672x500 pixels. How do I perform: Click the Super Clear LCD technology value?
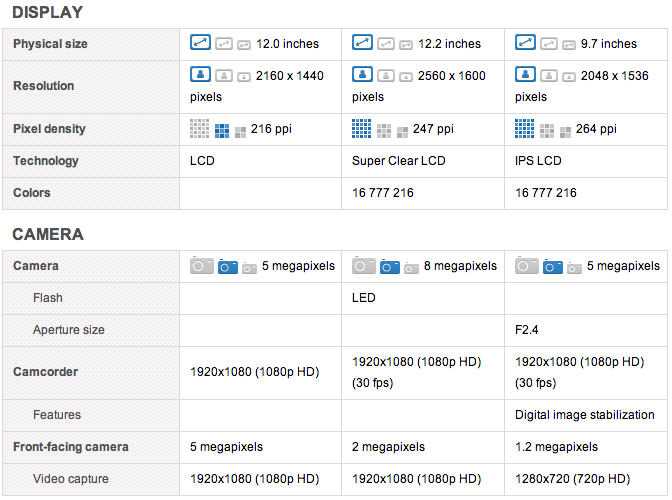(x=398, y=161)
